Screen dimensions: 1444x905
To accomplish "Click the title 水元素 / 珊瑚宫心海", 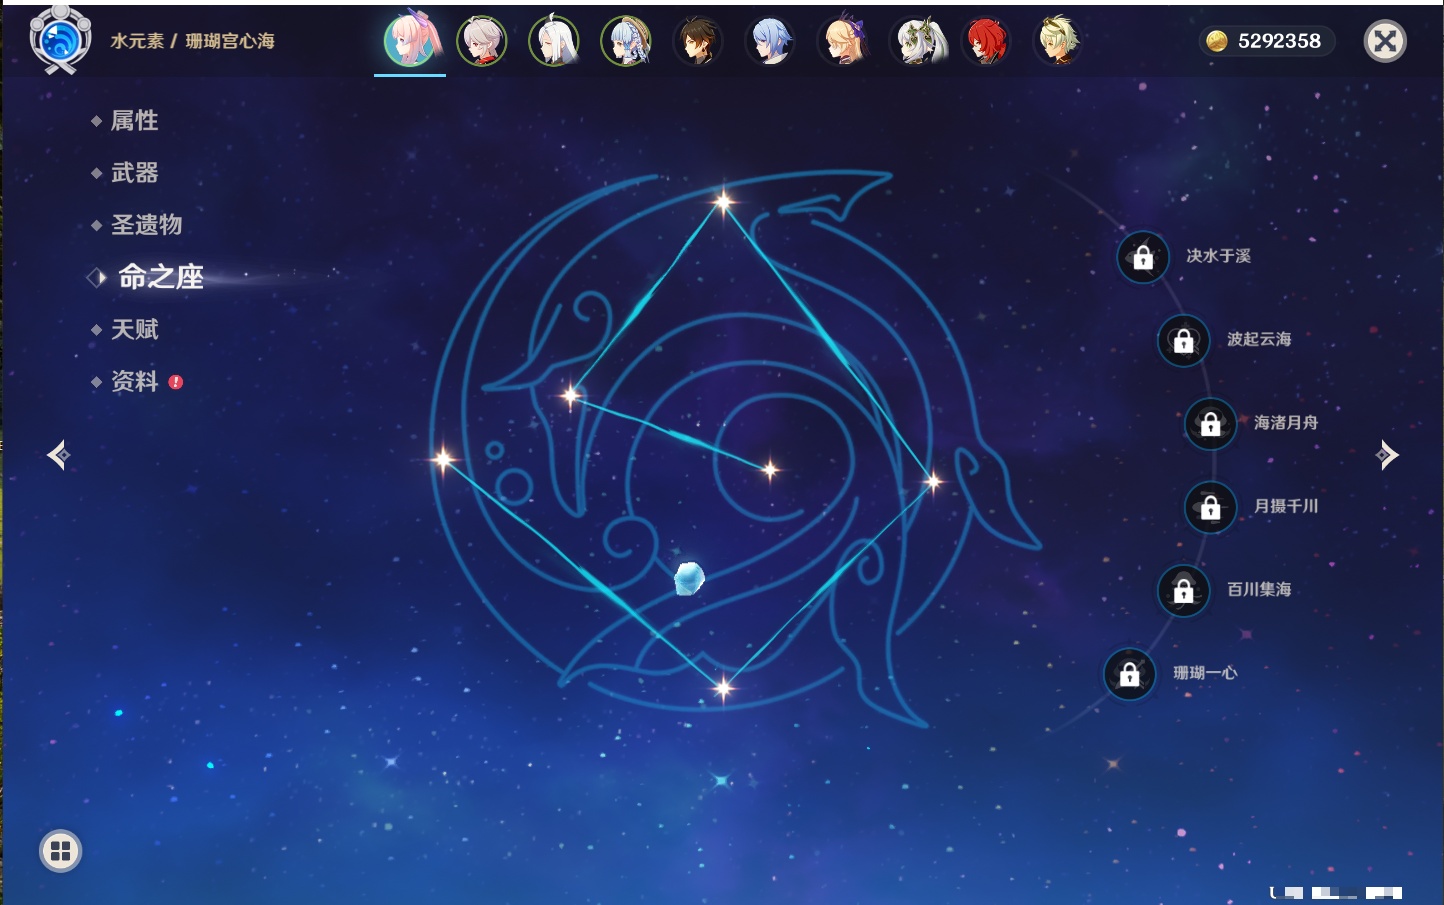I will click(x=192, y=41).
